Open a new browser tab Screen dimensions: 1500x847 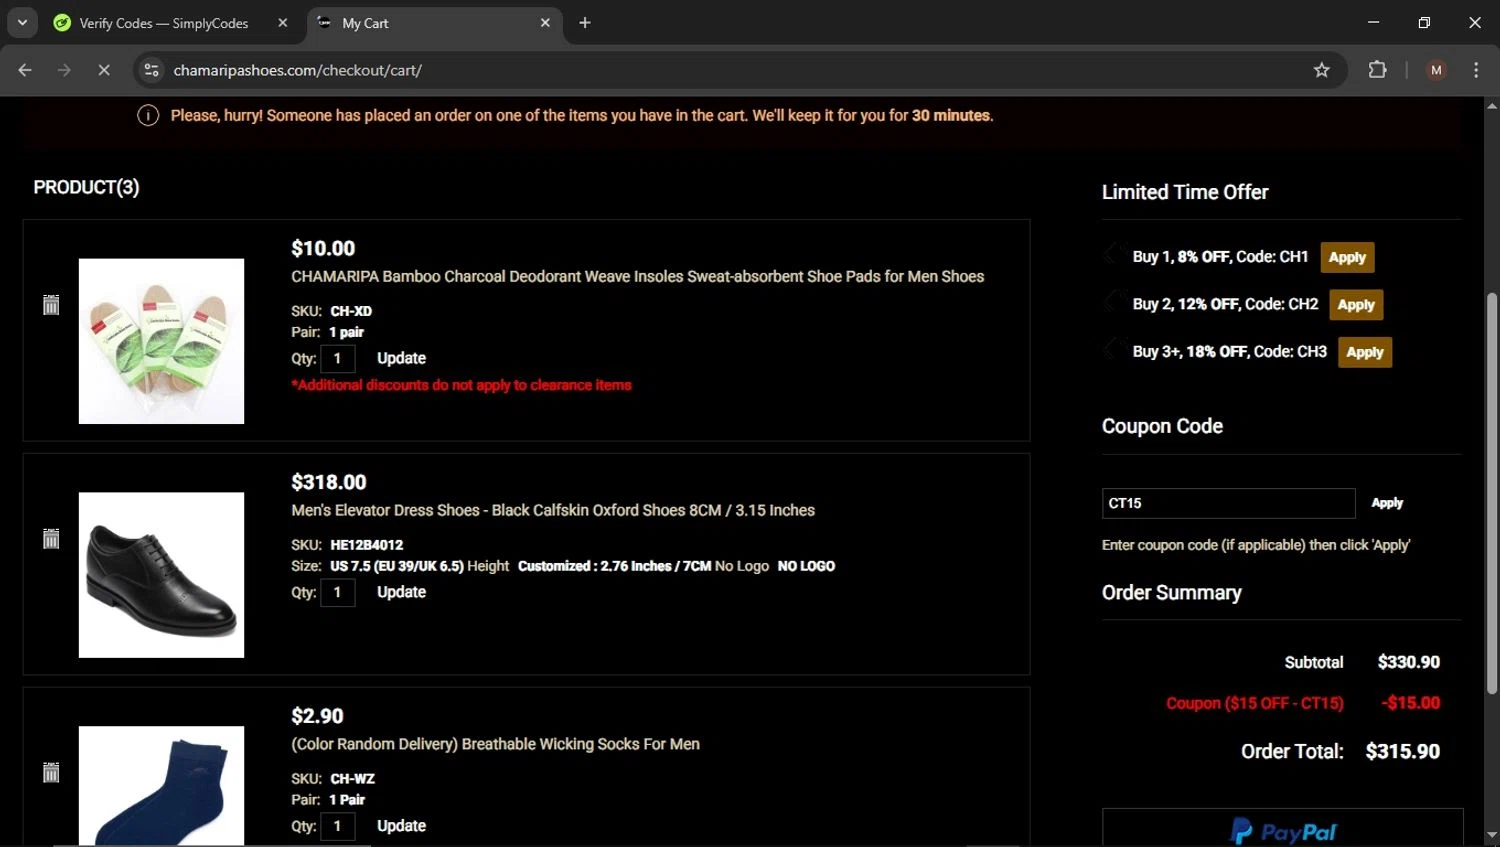pyautogui.click(x=585, y=23)
